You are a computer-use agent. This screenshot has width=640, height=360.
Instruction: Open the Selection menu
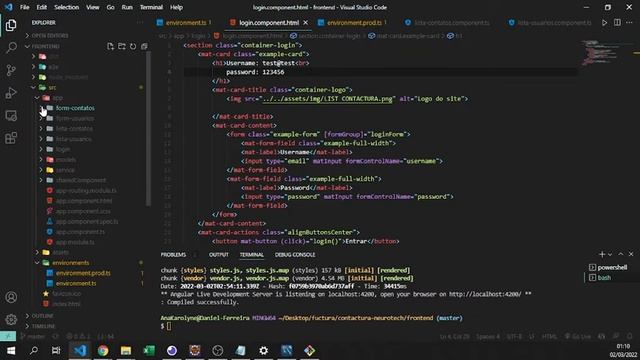(67, 7)
